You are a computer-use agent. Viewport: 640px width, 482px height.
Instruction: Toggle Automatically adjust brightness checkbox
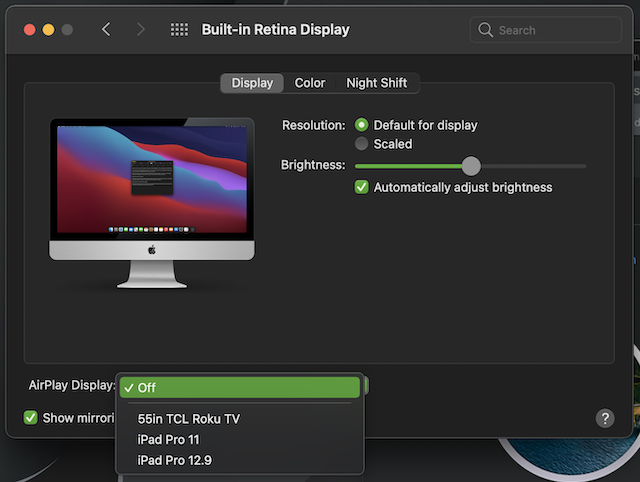coord(361,187)
